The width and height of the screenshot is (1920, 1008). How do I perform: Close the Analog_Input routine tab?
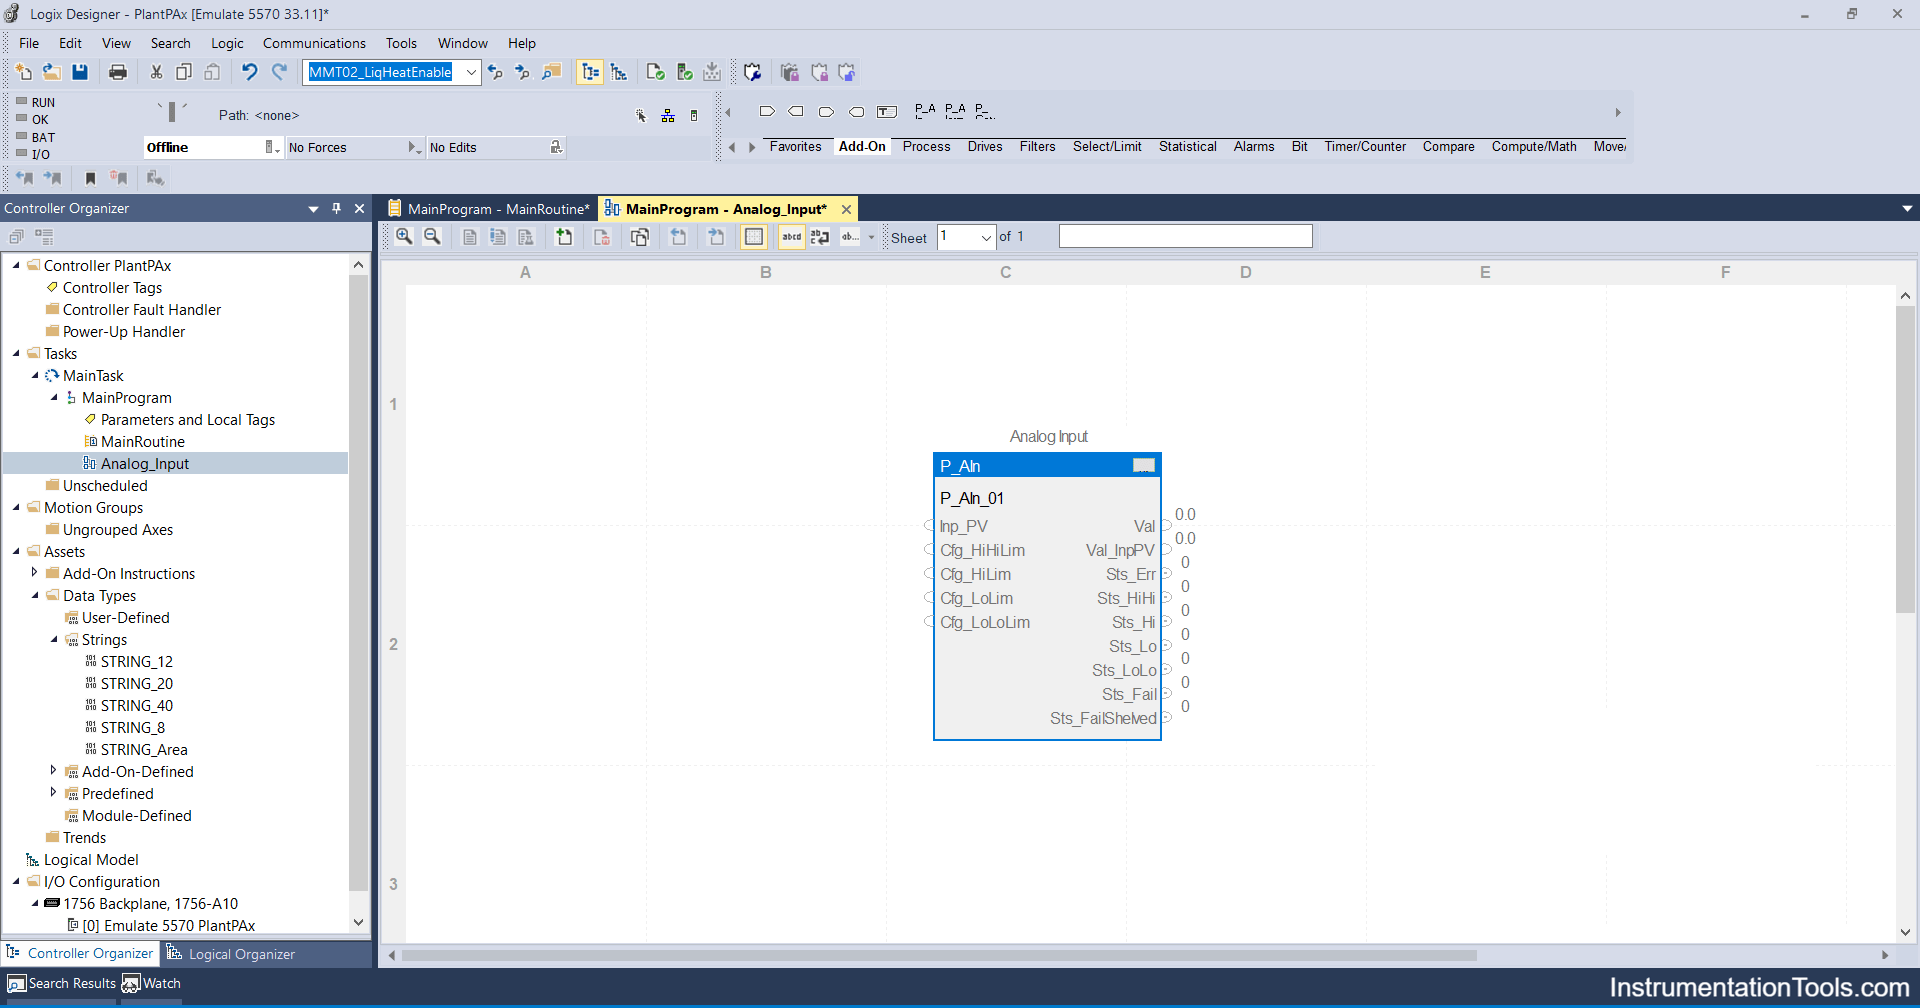click(846, 209)
